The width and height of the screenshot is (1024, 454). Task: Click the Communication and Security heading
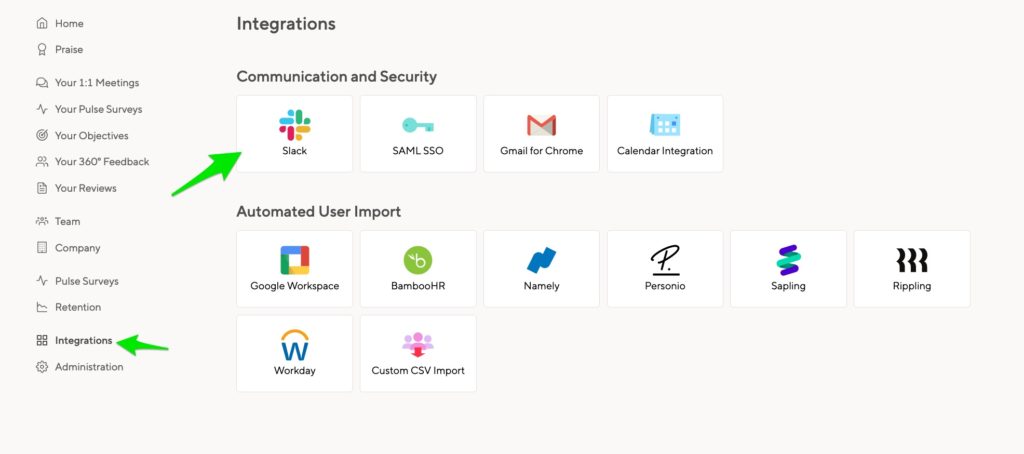coord(336,76)
